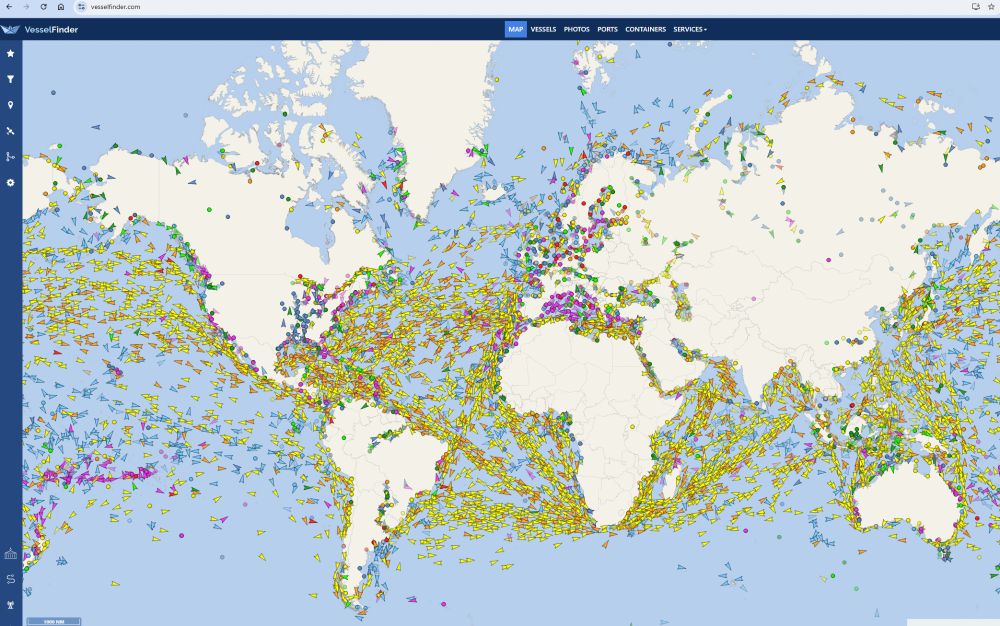Image resolution: width=1000 pixels, height=626 pixels.
Task: Click the browser reload icon
Action: (x=42, y=8)
